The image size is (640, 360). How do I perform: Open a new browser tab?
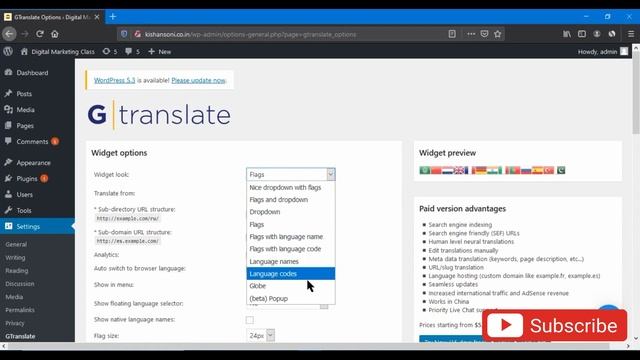pos(113,17)
